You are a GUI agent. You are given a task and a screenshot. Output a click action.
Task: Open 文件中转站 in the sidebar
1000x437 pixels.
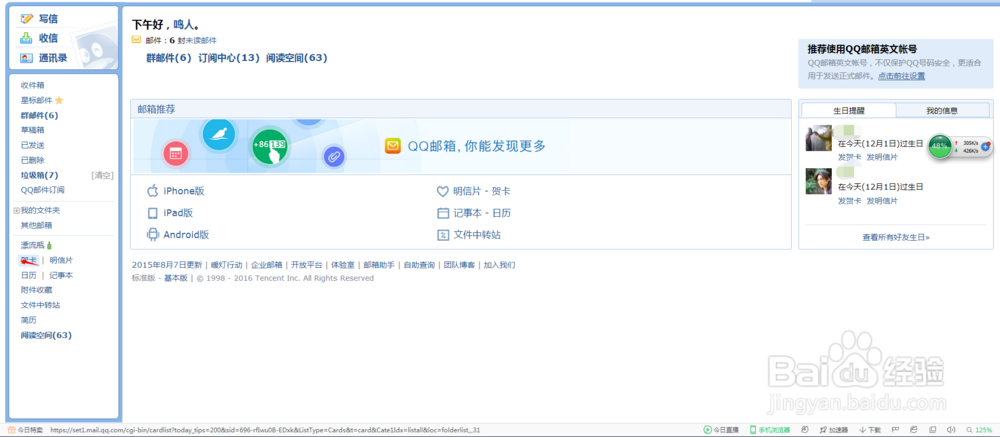[x=40, y=306]
